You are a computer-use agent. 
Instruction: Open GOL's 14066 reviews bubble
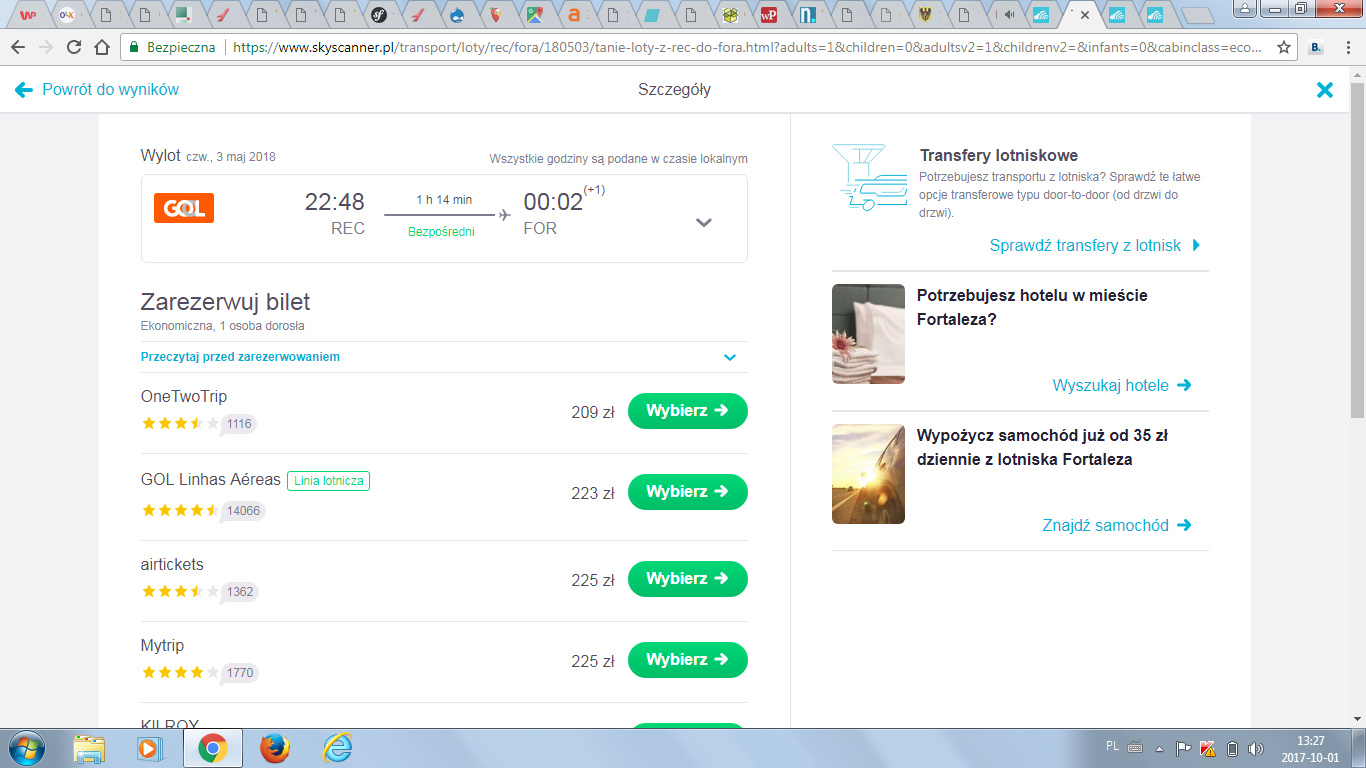click(x=243, y=511)
